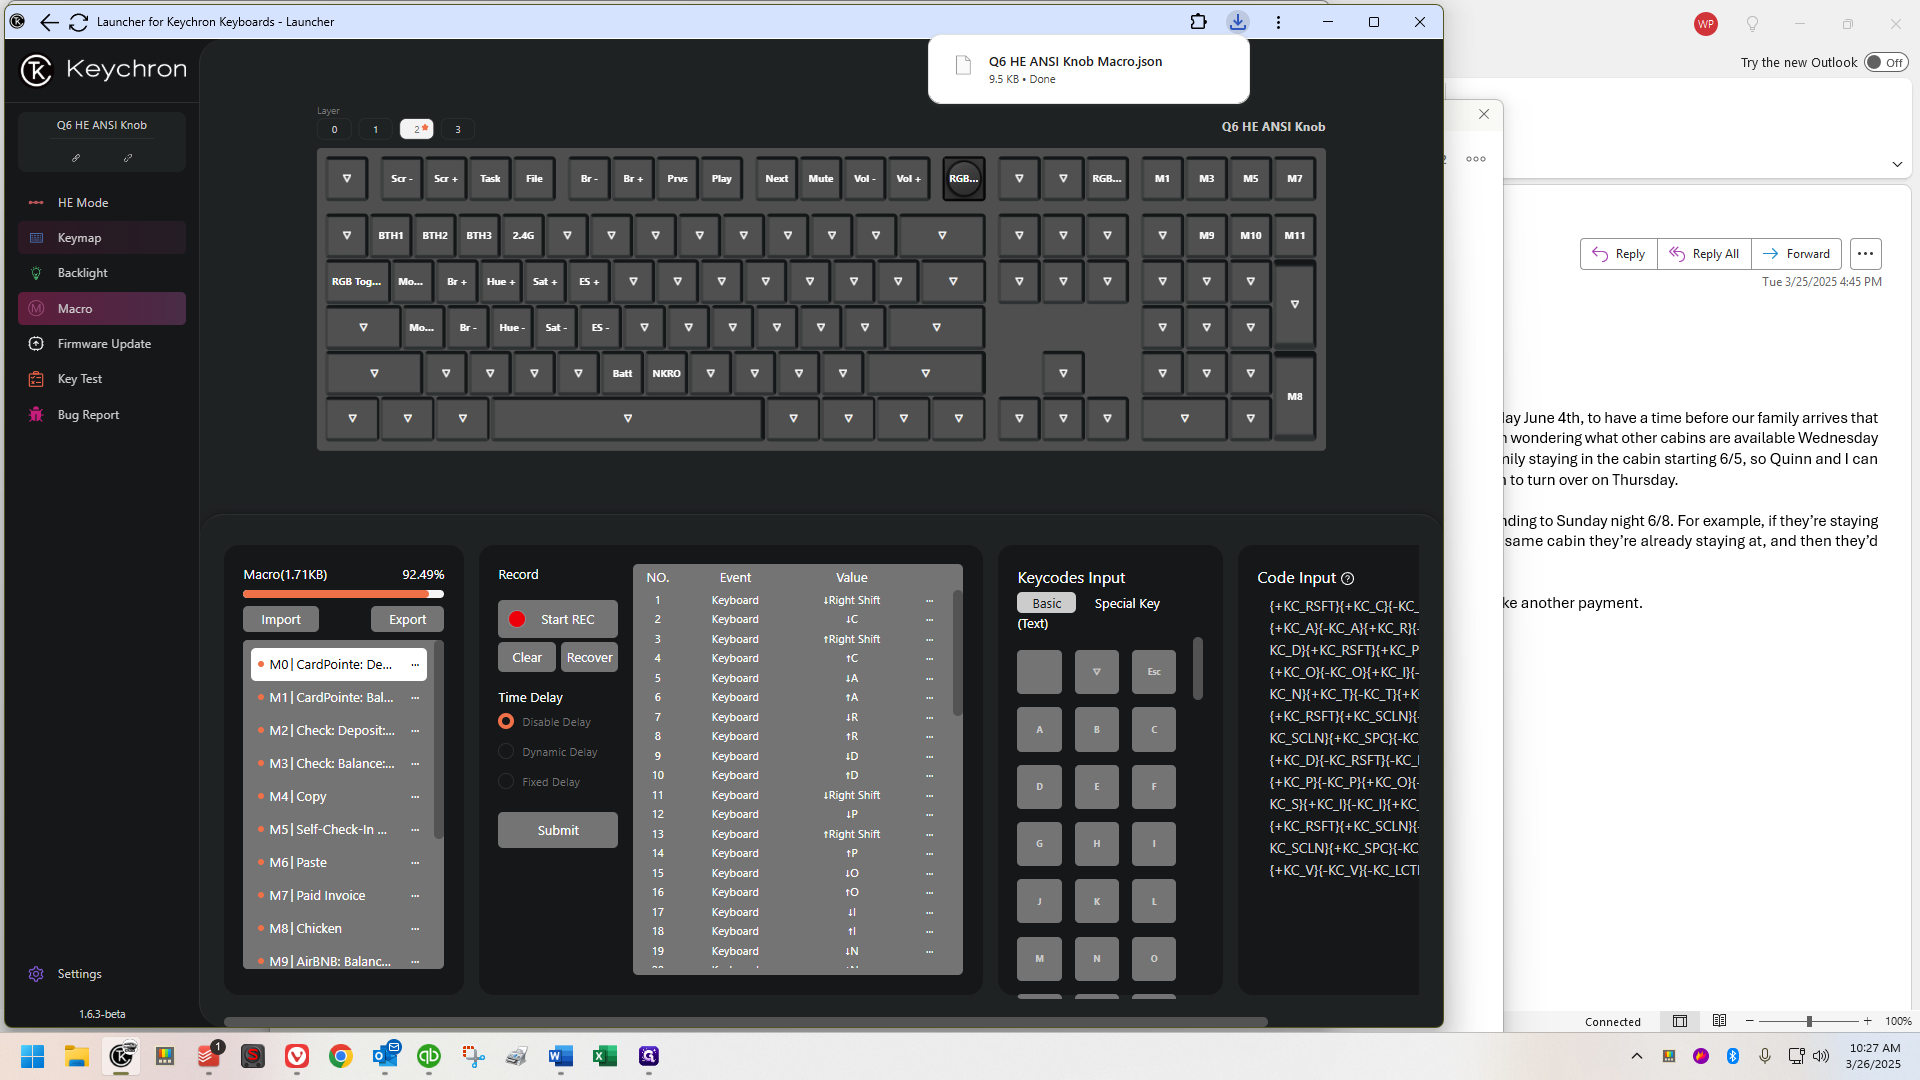
Task: Switch to the Special Key tab
Action: pyautogui.click(x=1127, y=604)
